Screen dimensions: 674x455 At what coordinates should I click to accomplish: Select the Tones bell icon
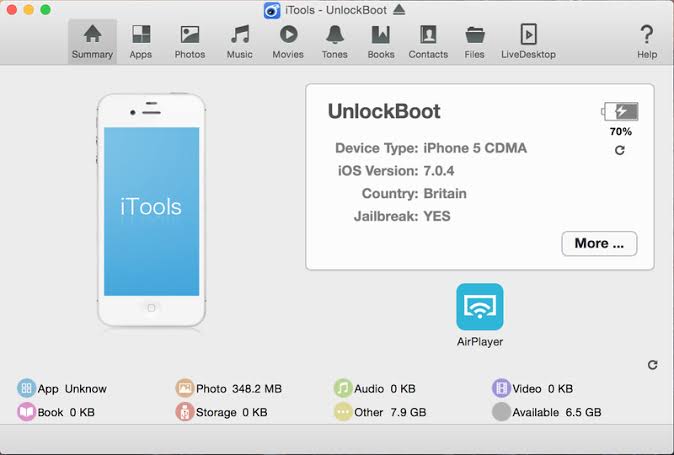click(x=335, y=34)
